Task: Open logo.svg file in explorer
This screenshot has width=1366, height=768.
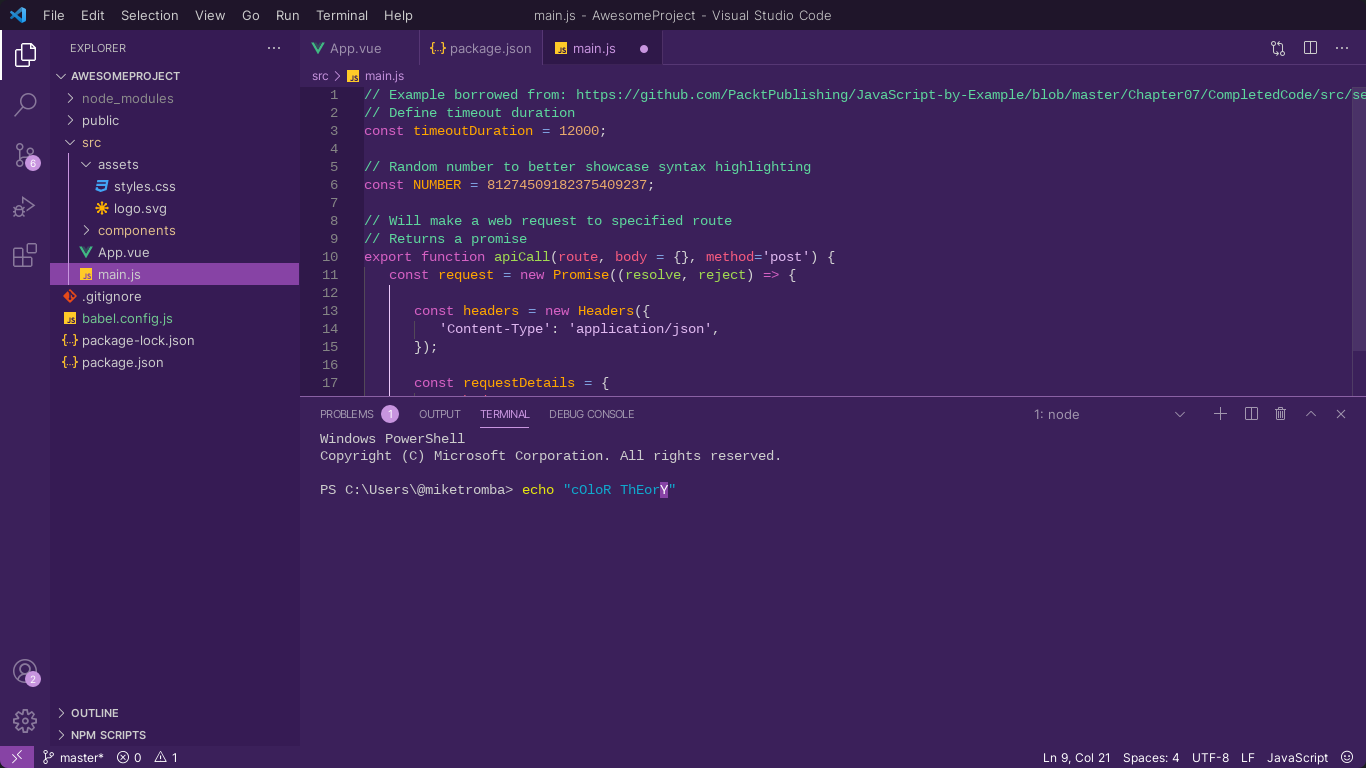Action: tap(140, 208)
